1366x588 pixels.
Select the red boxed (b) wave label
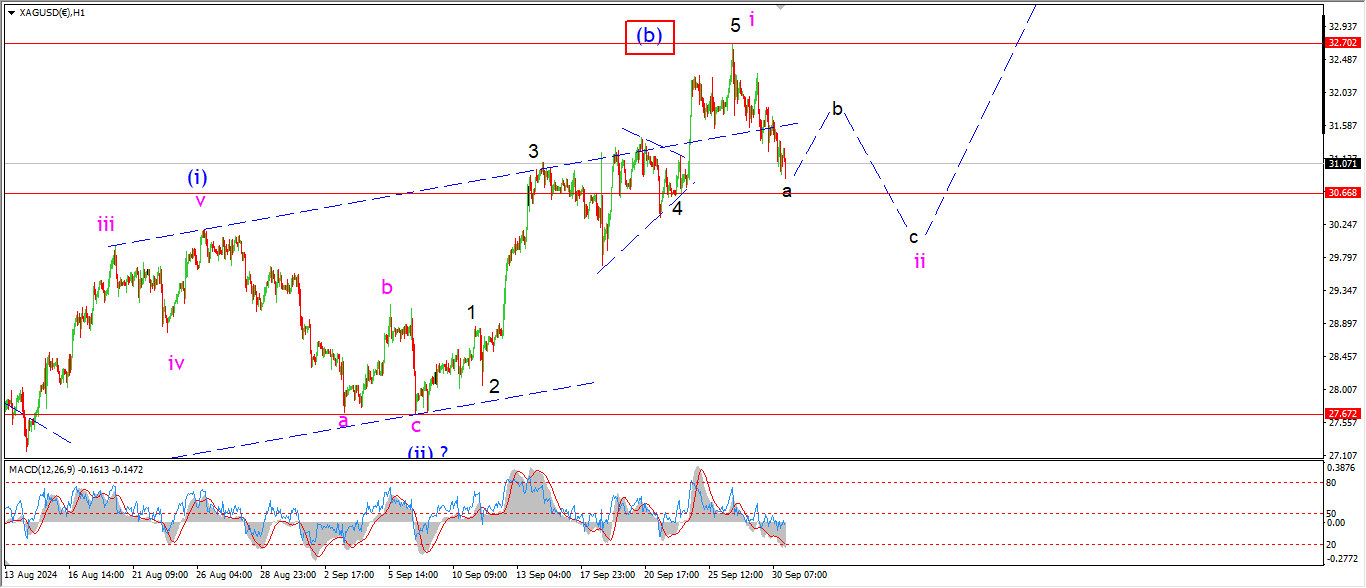(650, 37)
